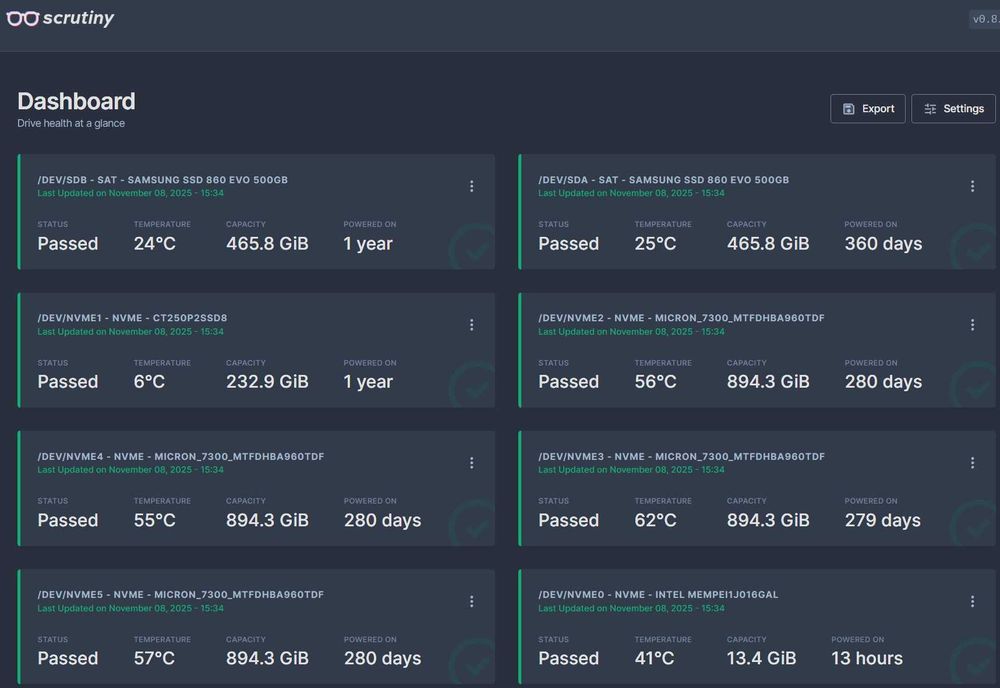The width and height of the screenshot is (1000, 688).
Task: Open /DEV/NVME4 Micron 7300 drive details
Action: pos(180,457)
